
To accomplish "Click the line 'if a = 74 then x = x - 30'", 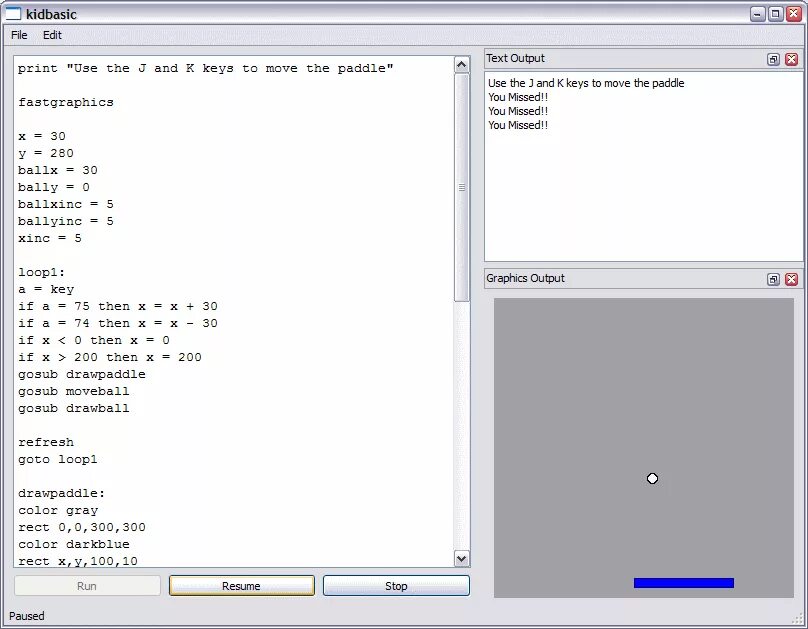I will (x=118, y=323).
